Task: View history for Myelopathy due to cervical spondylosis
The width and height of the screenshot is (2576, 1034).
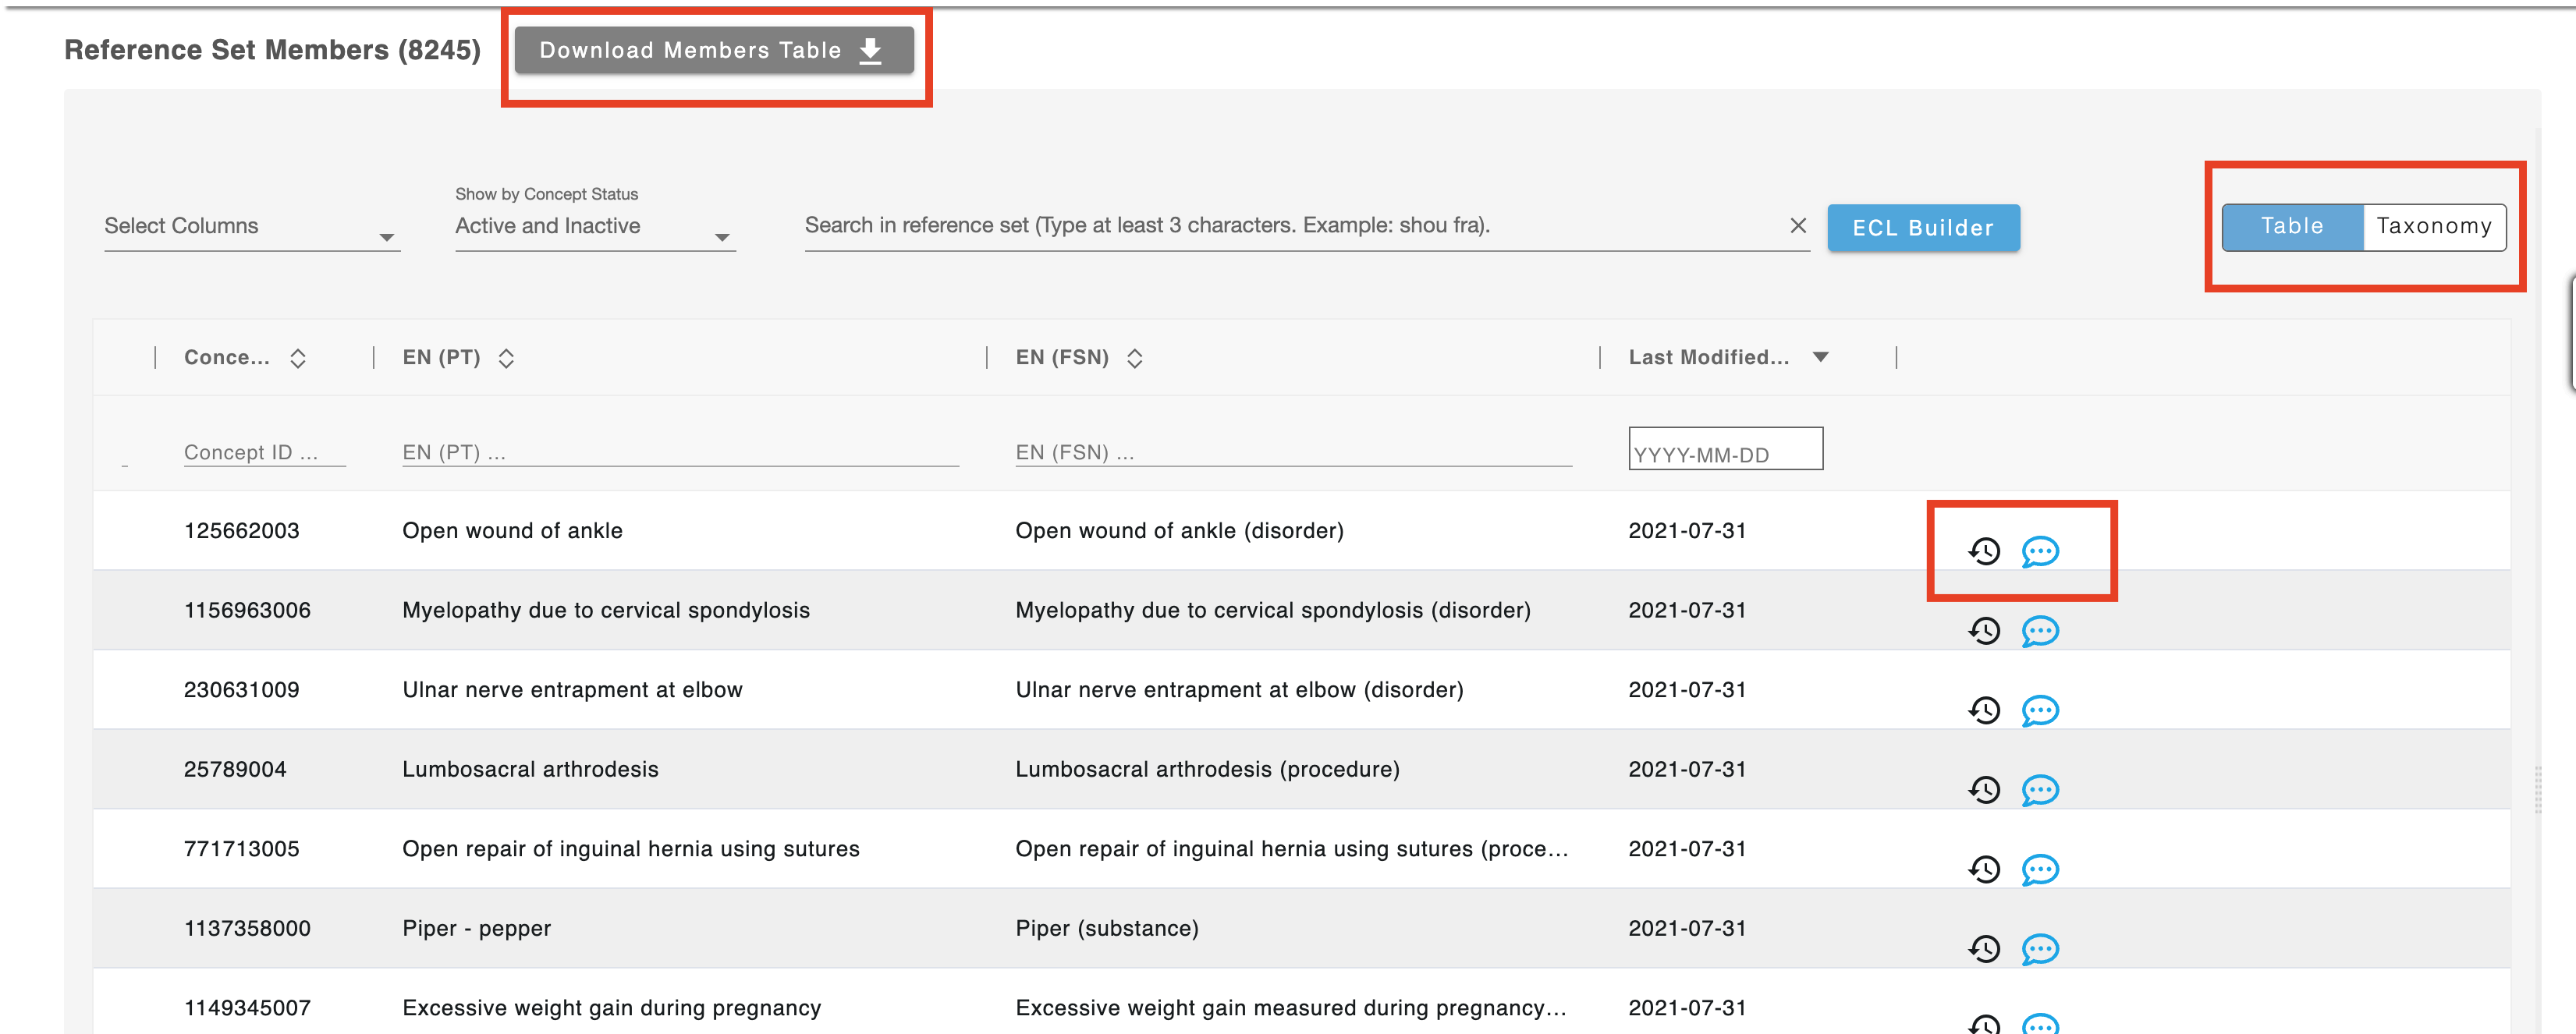Action: point(1984,631)
